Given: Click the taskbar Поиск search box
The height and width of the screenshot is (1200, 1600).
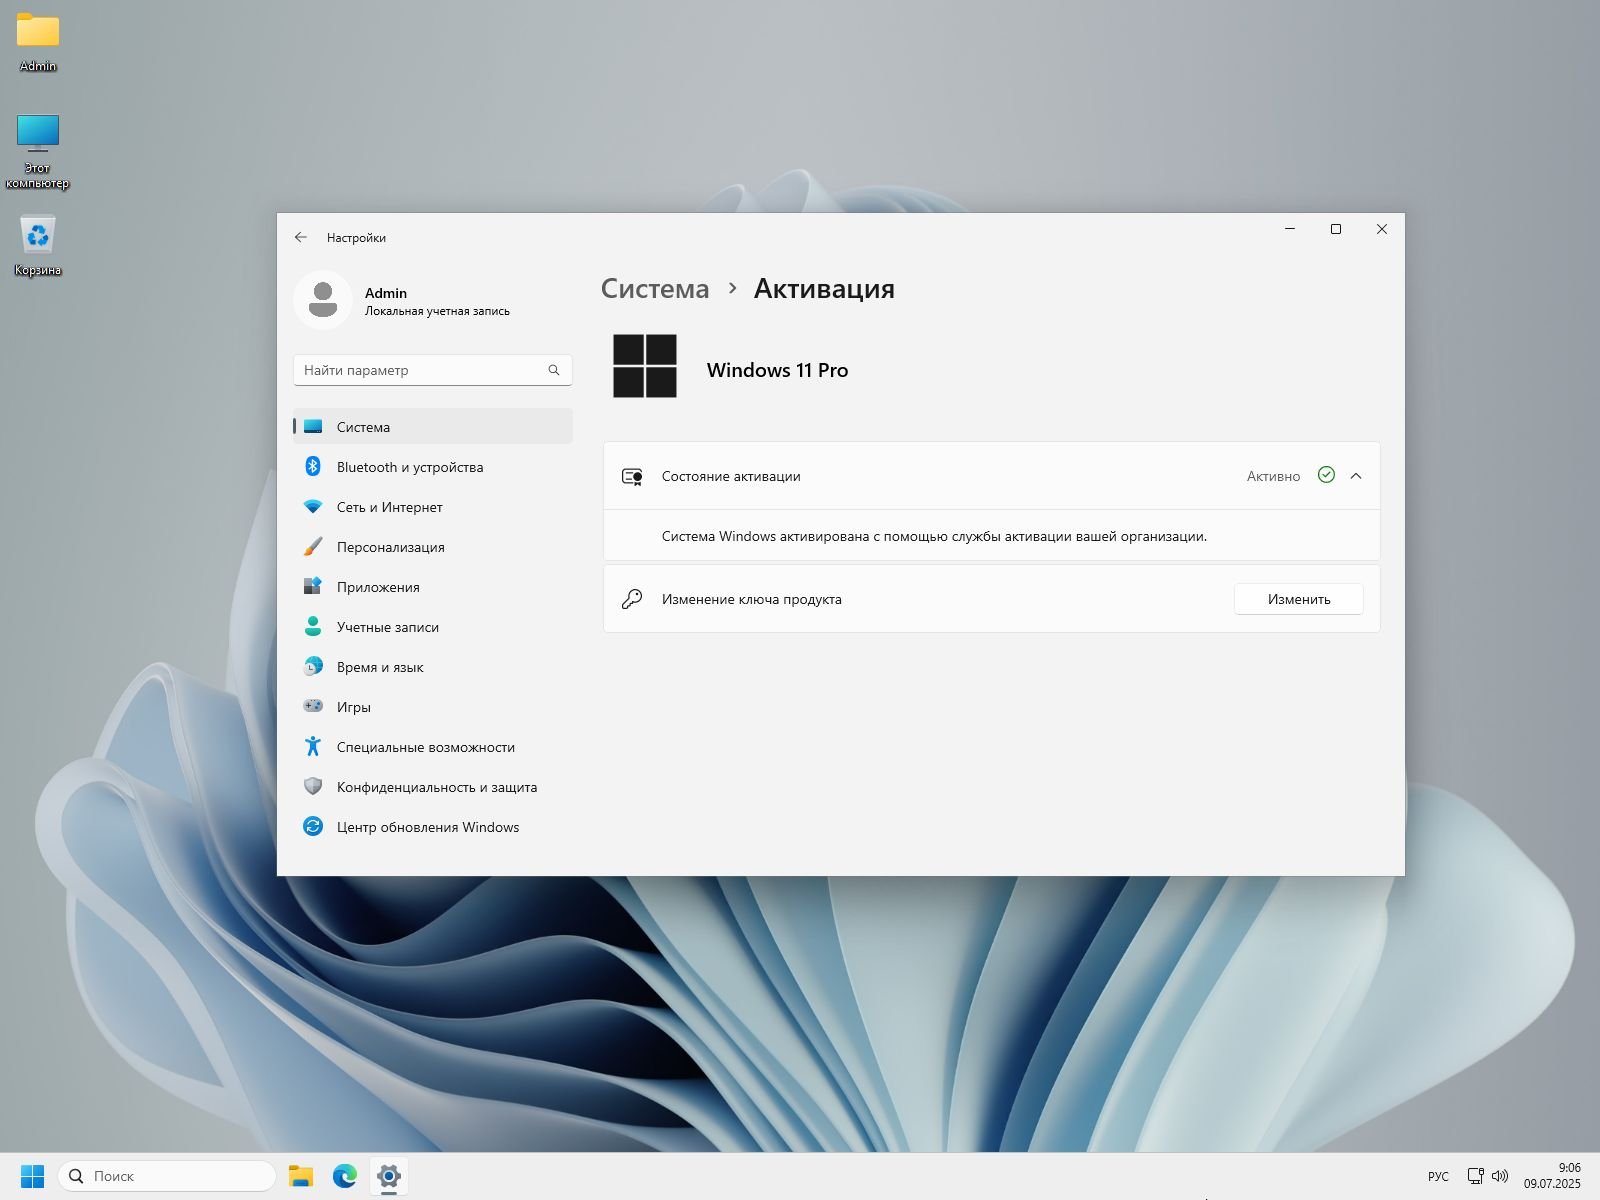Looking at the screenshot, I should point(167,1176).
